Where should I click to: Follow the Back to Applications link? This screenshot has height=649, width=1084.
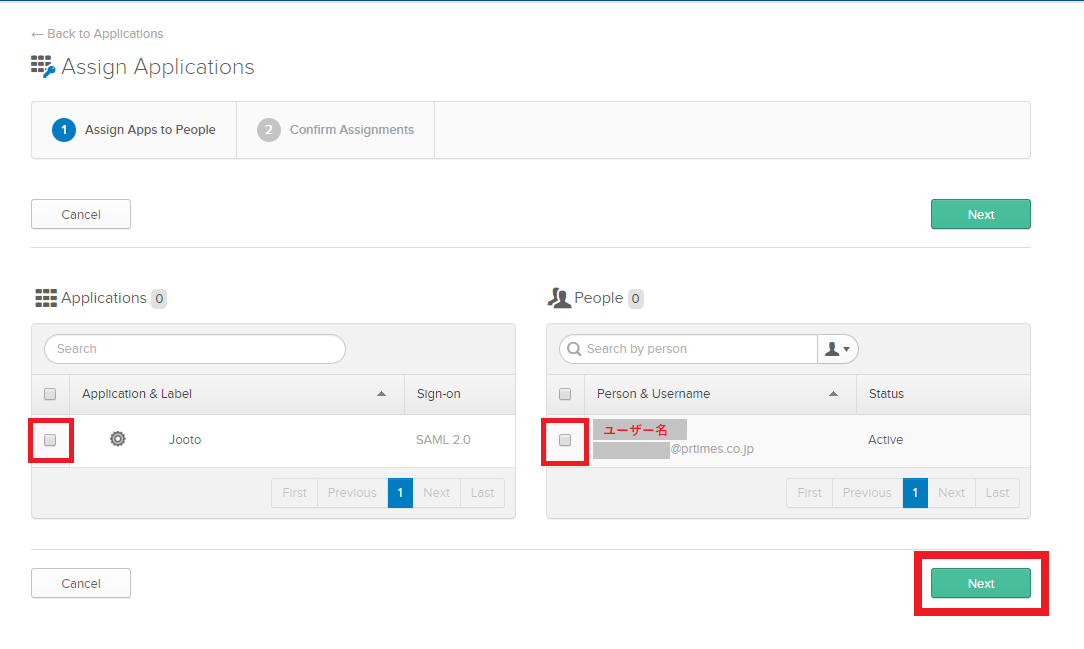click(x=96, y=33)
